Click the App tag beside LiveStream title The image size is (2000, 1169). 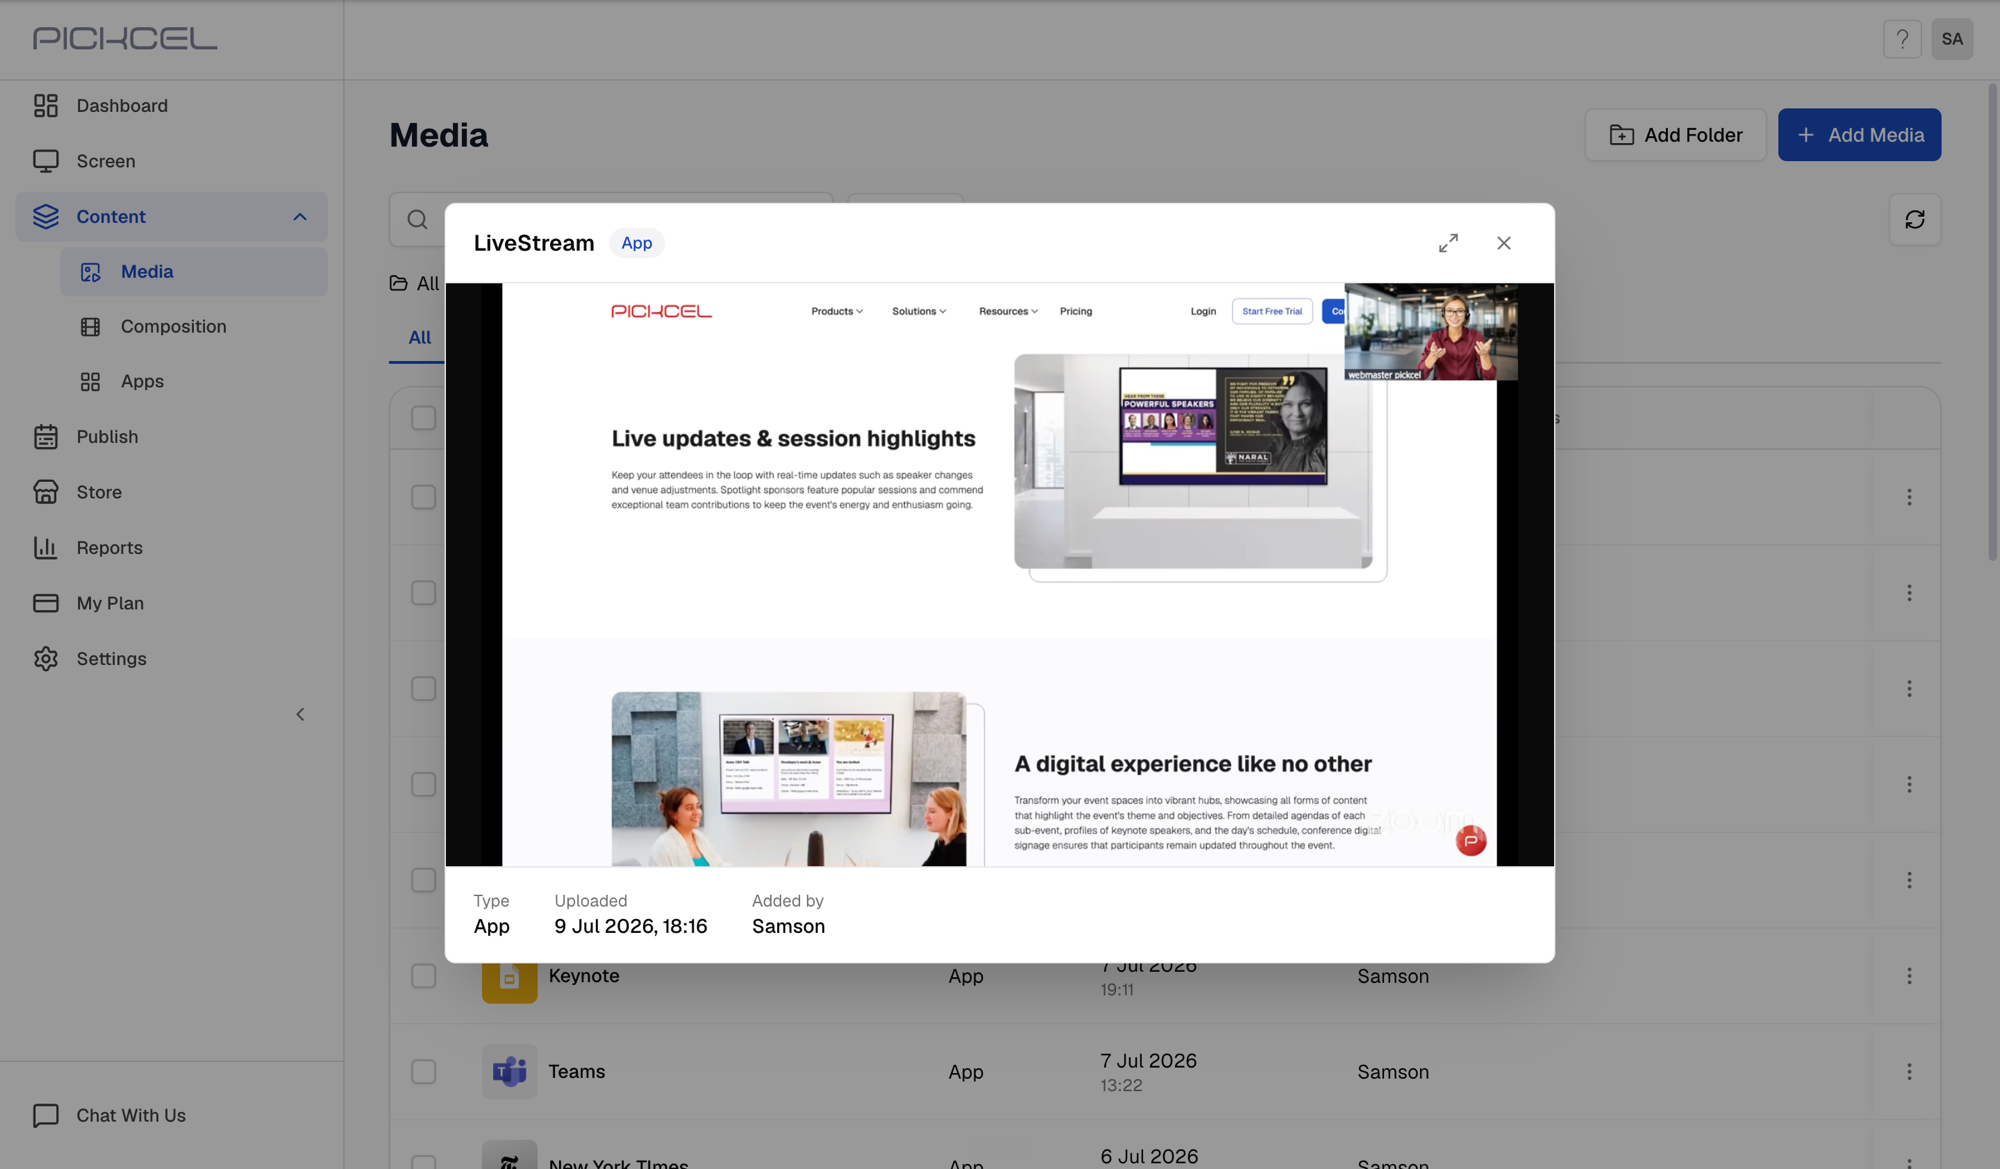[x=637, y=243]
